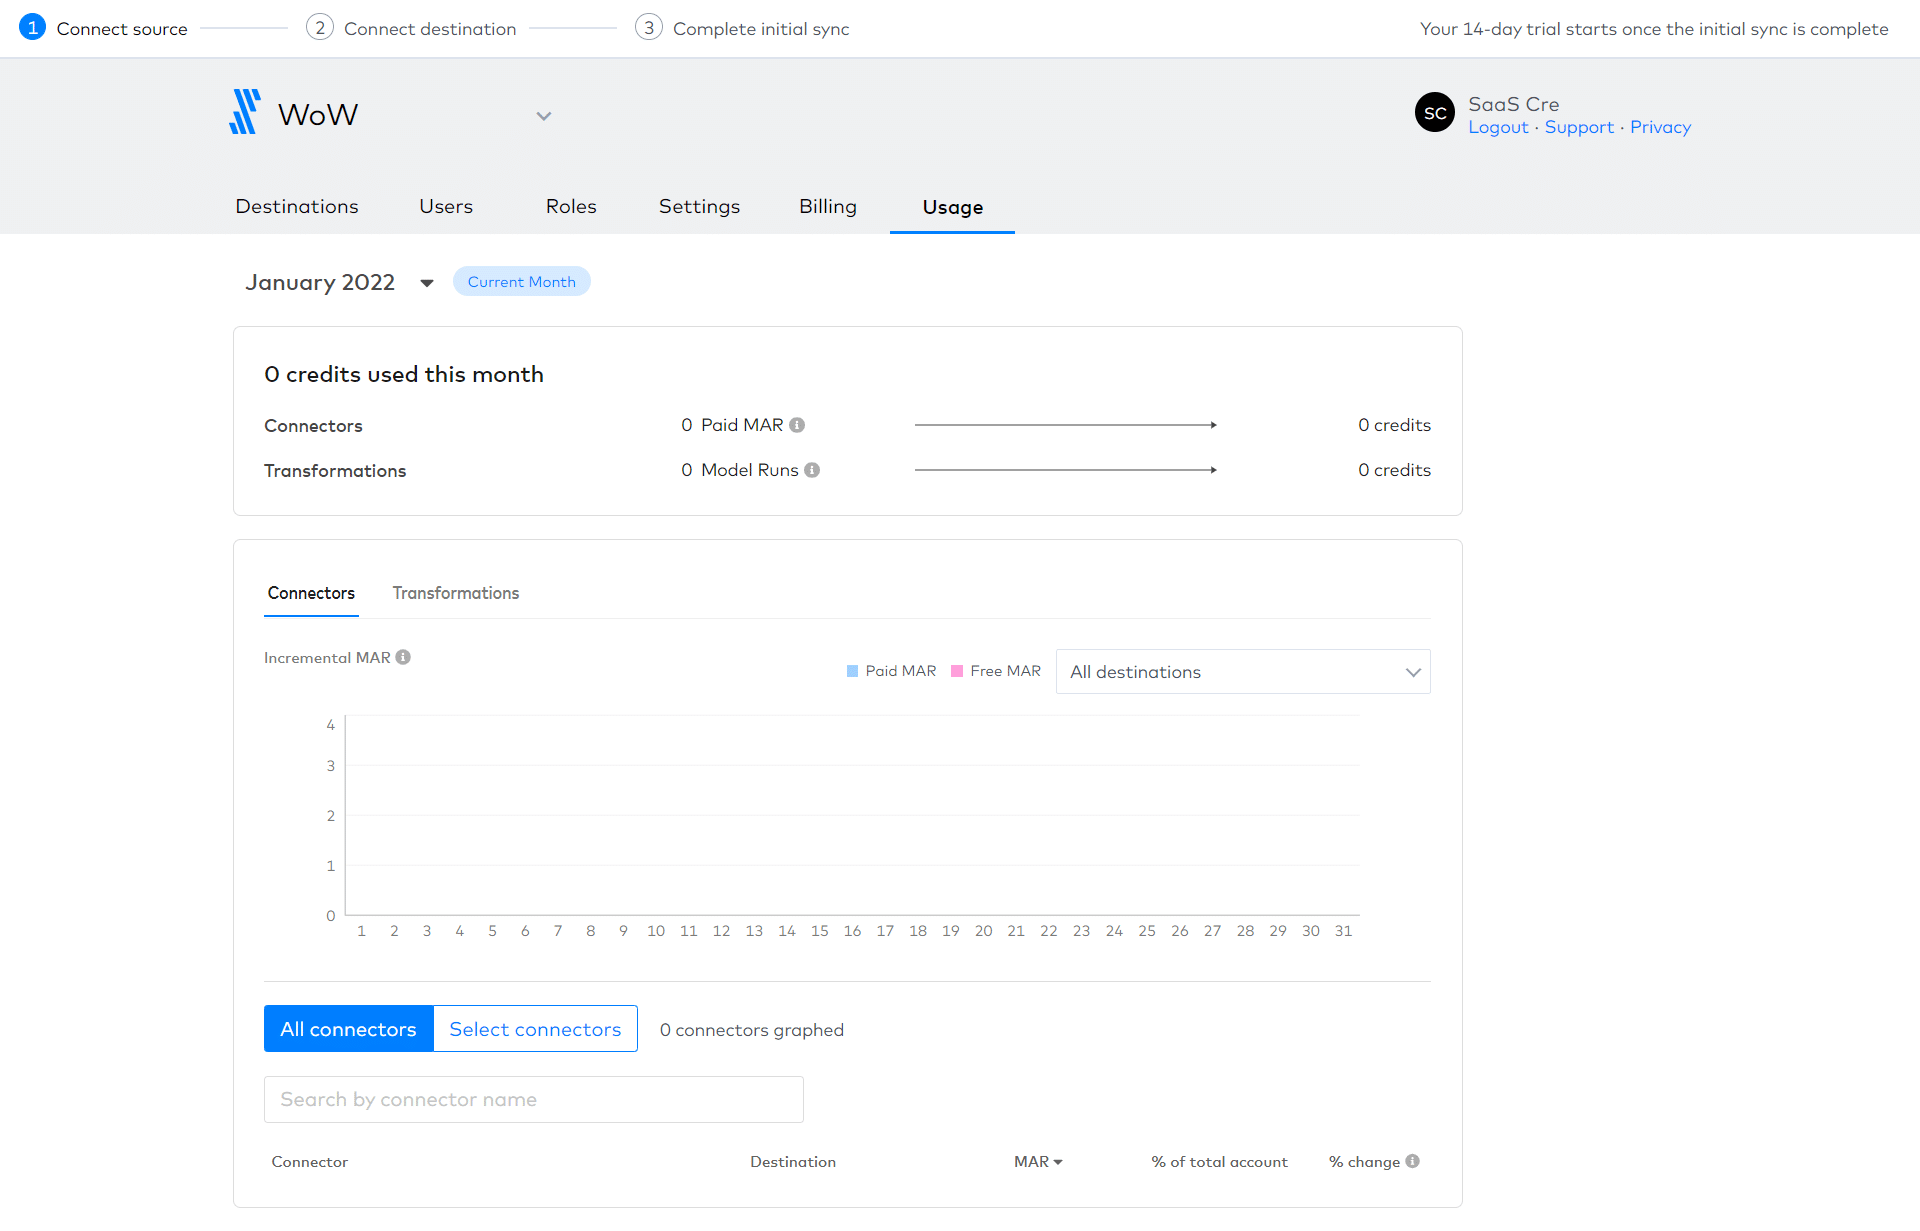
Task: Click the Paid MAR blue legend swatch
Action: pos(852,671)
